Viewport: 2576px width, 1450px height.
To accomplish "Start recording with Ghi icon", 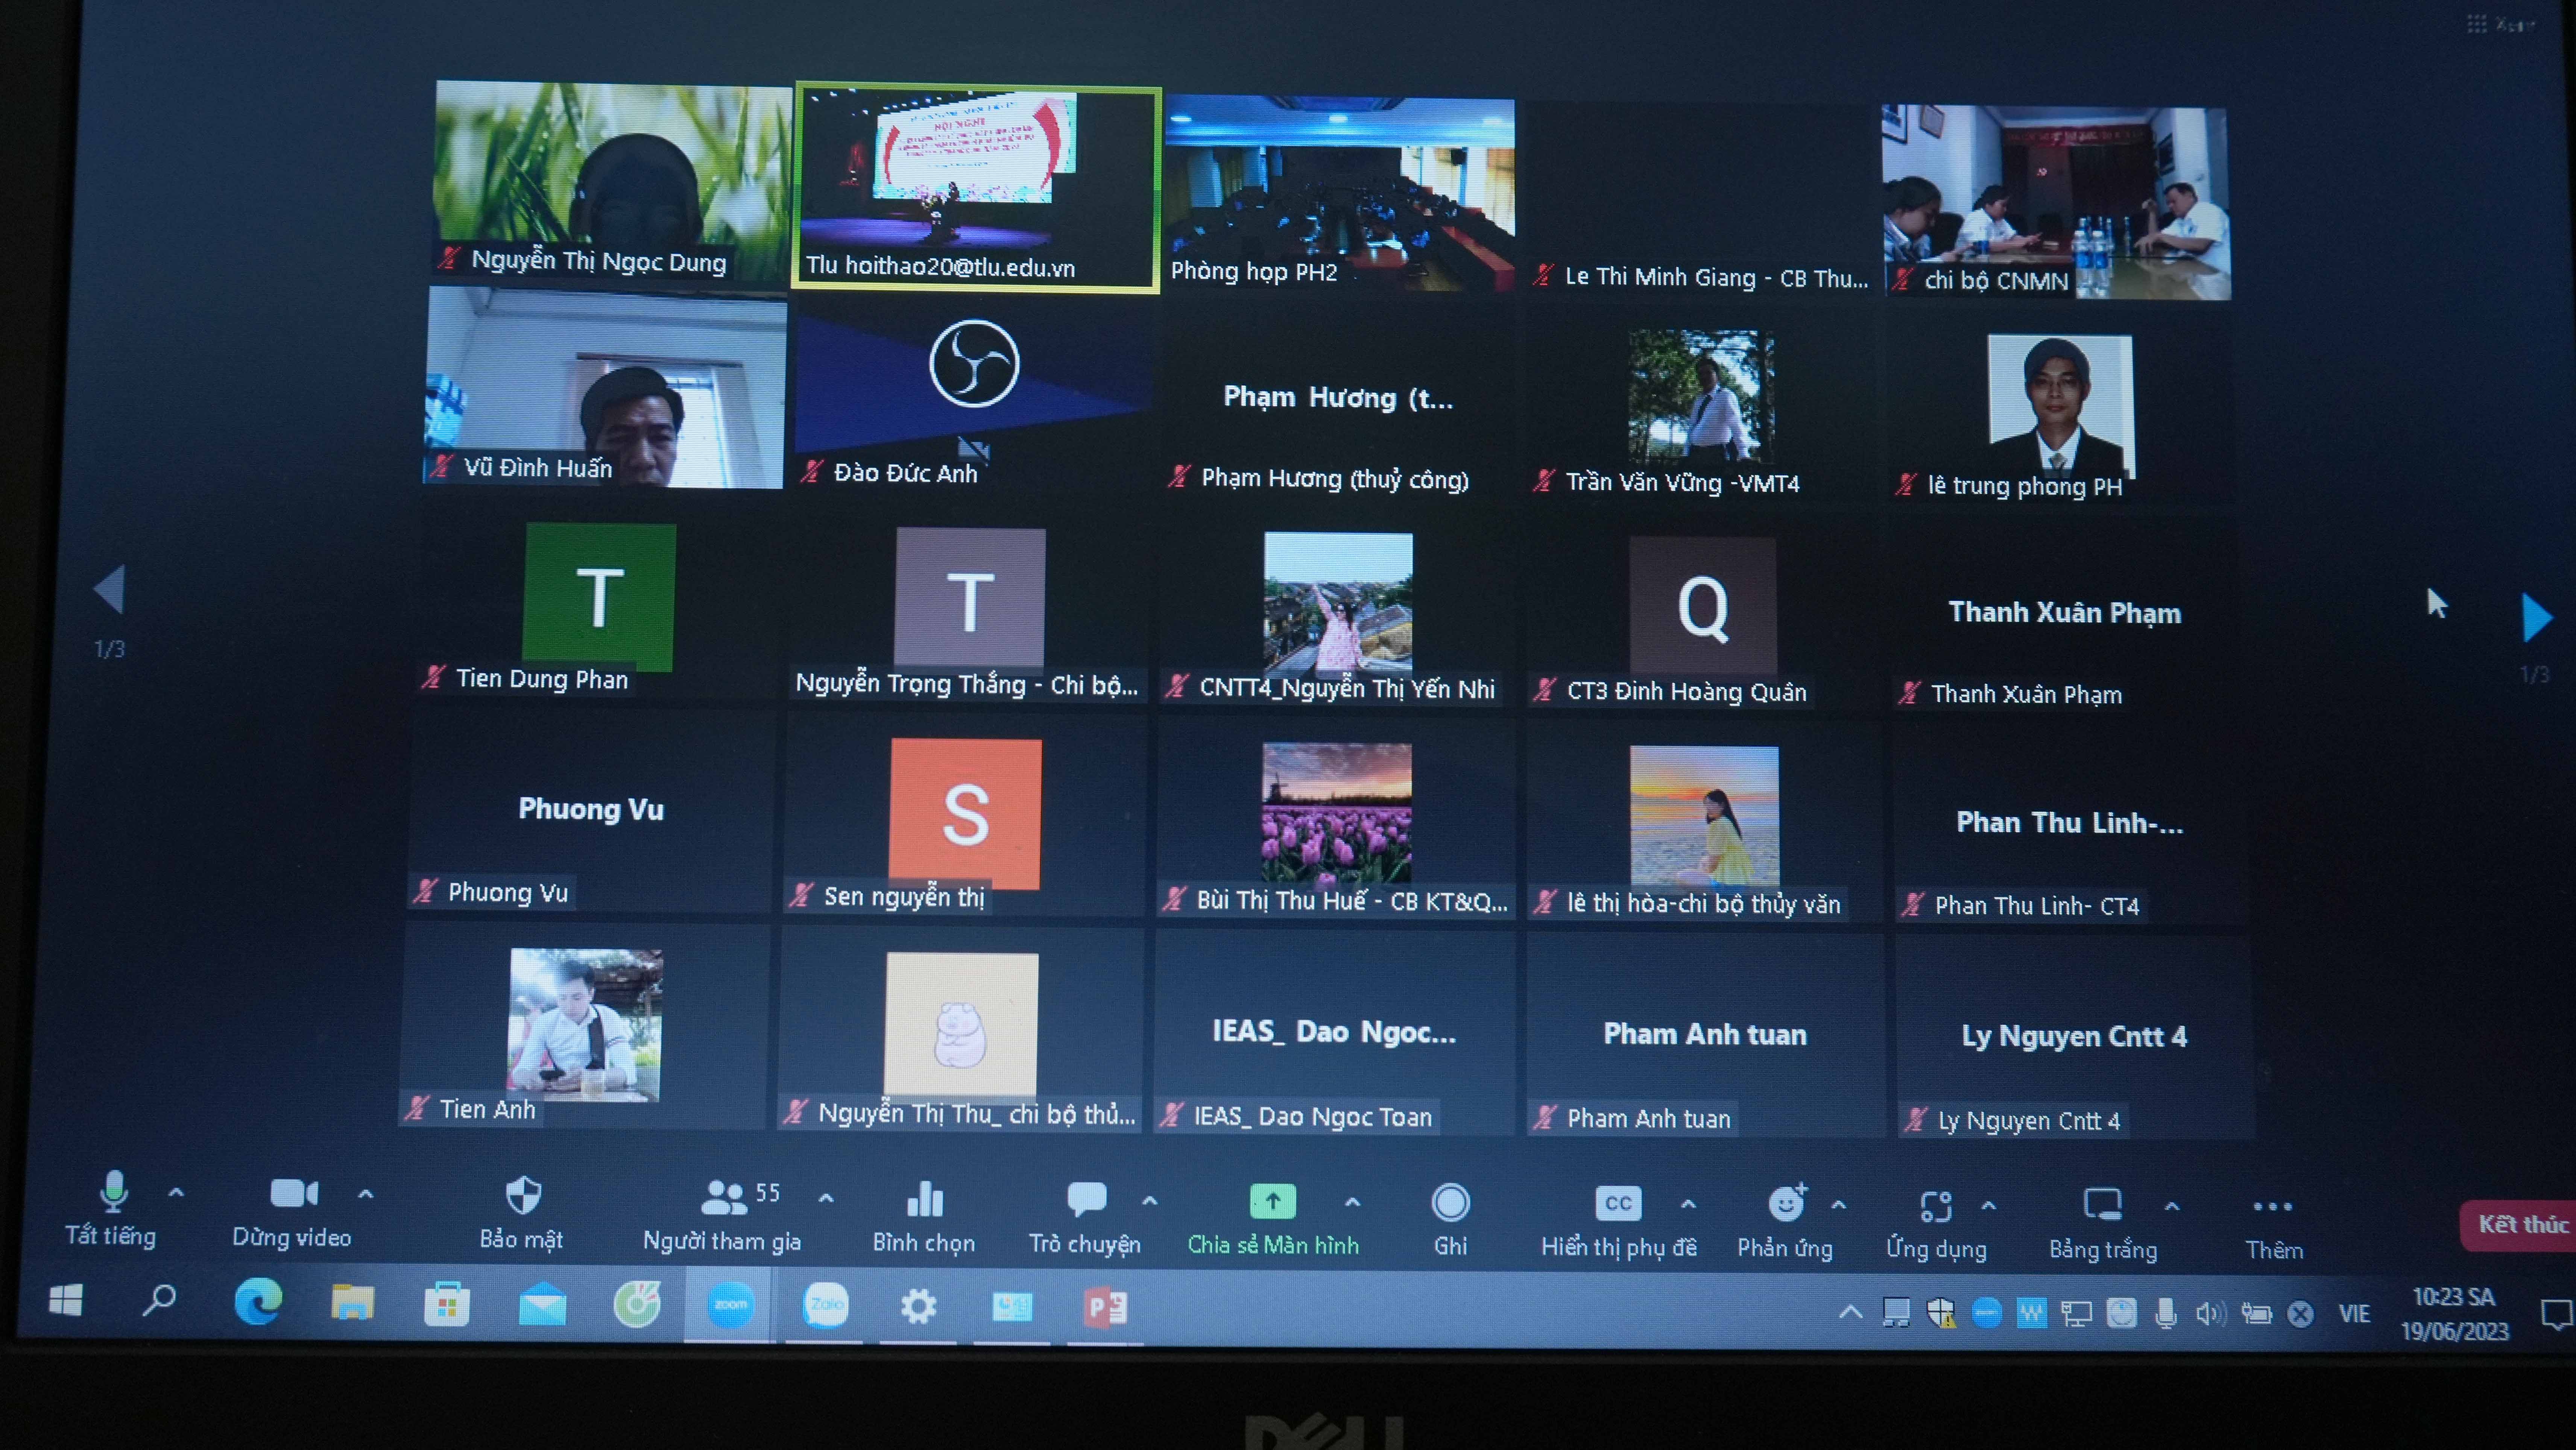I will [1450, 1203].
